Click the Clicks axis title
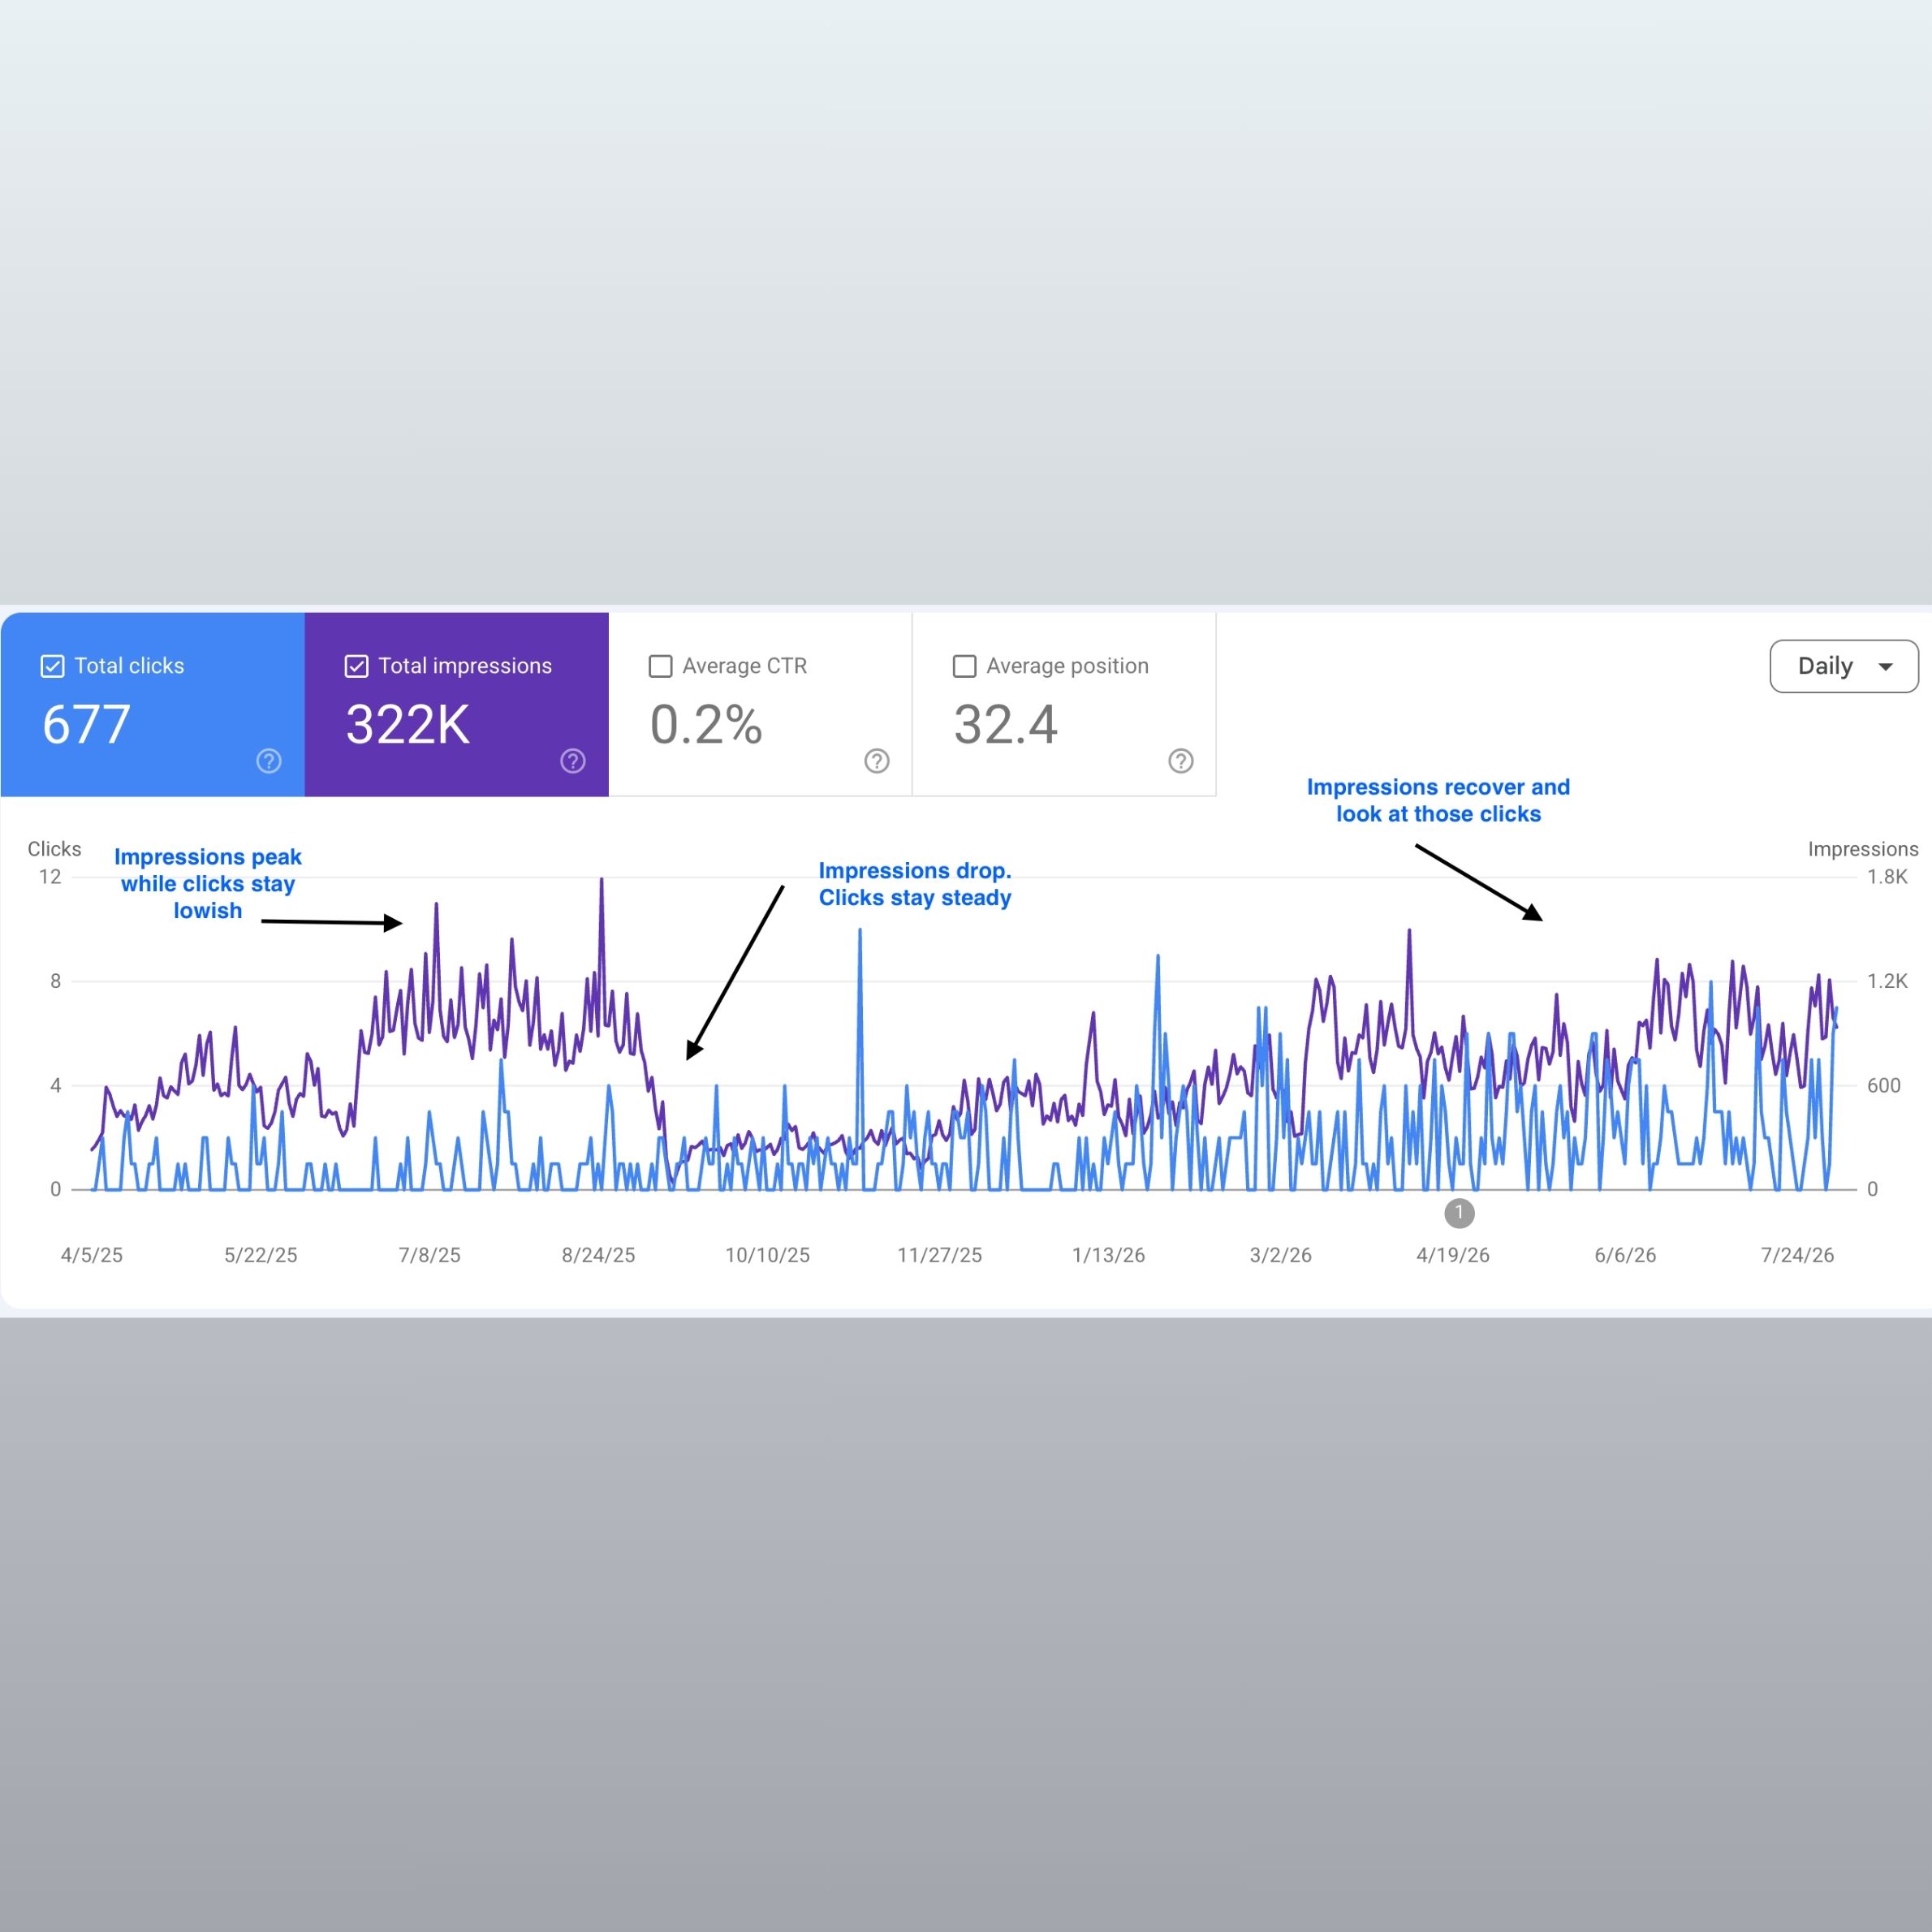The image size is (1932, 1932). [54, 849]
